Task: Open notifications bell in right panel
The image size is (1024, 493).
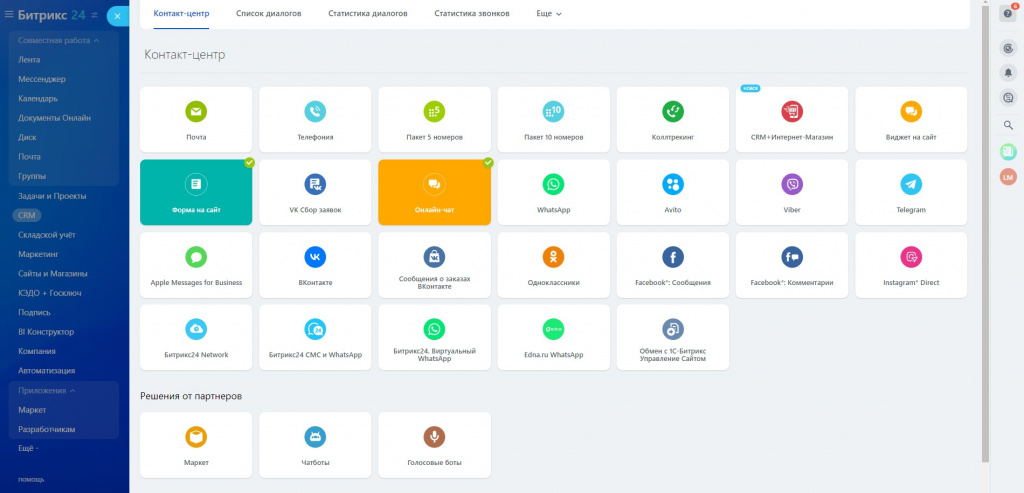Action: coord(1008,72)
